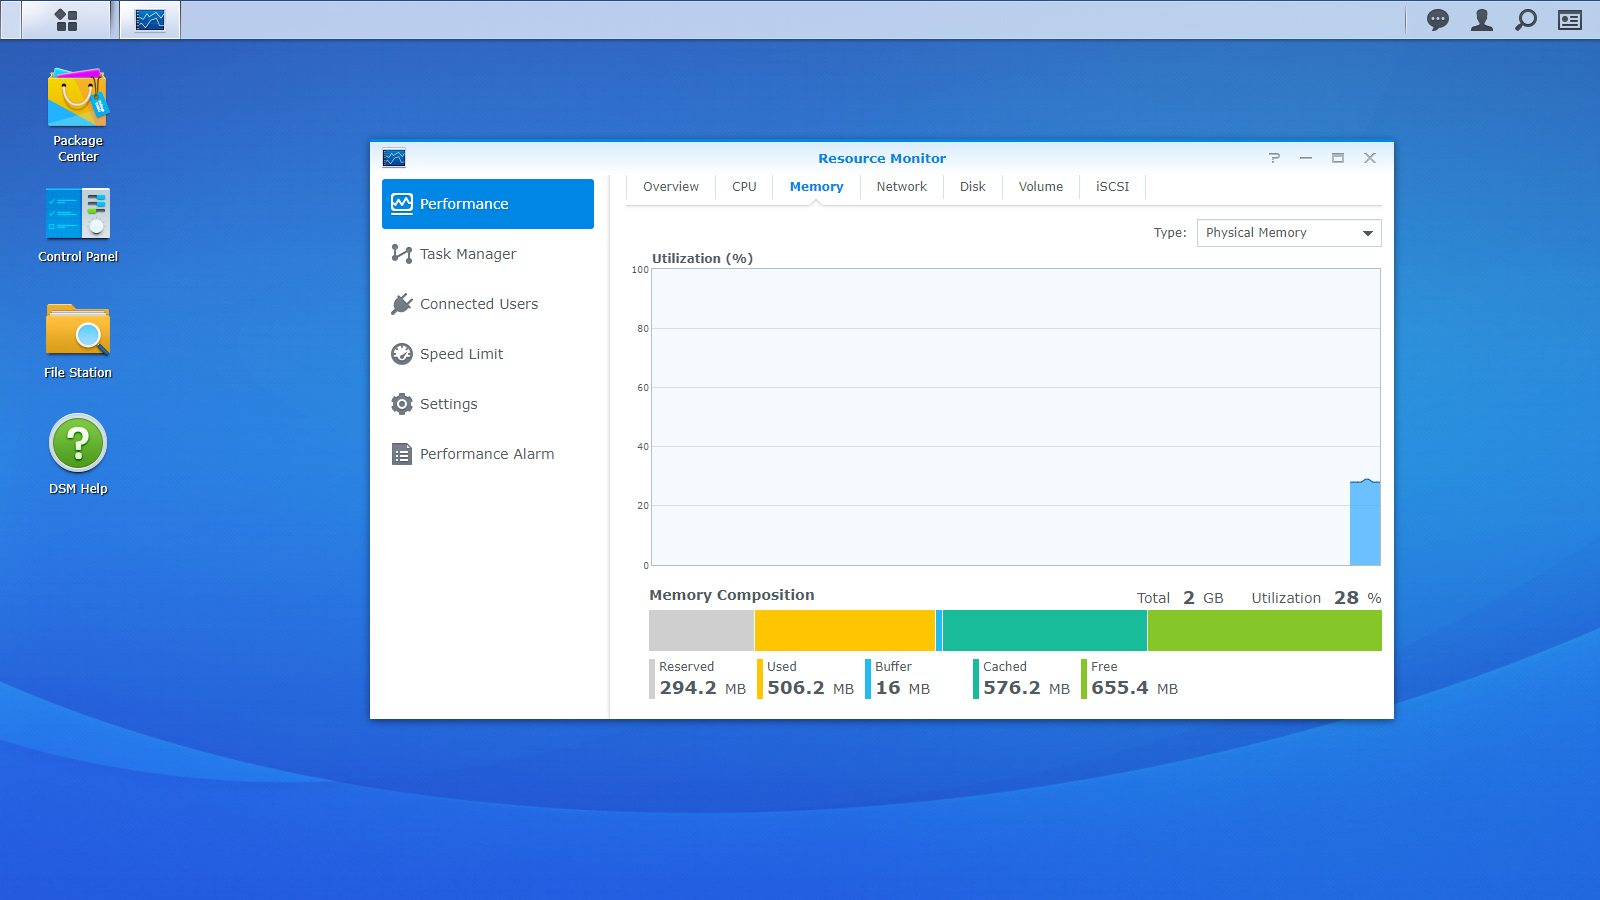Click the Memory Composition heading

pos(732,595)
